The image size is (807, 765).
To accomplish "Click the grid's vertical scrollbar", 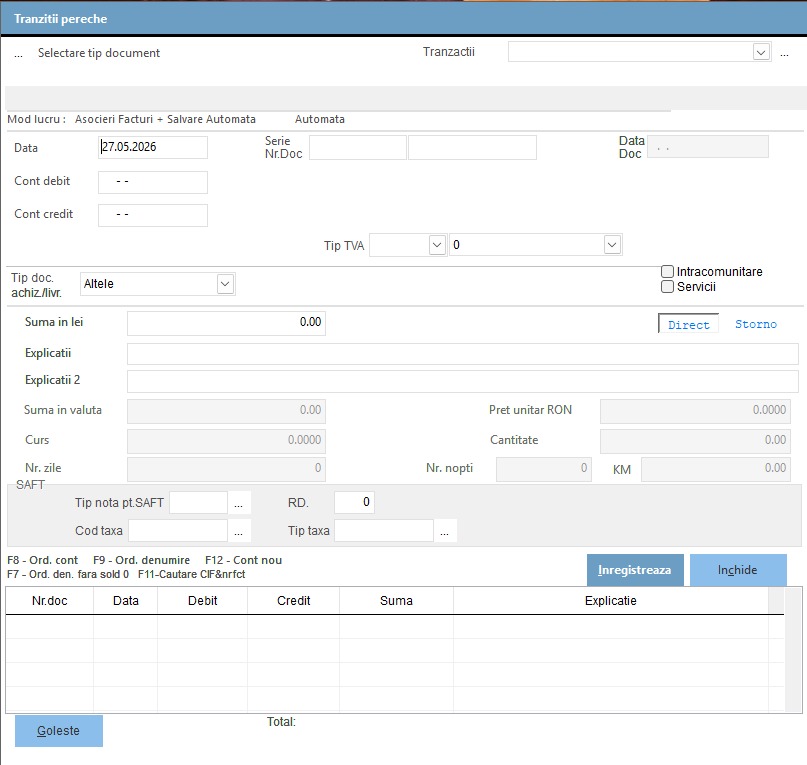I will [x=793, y=650].
